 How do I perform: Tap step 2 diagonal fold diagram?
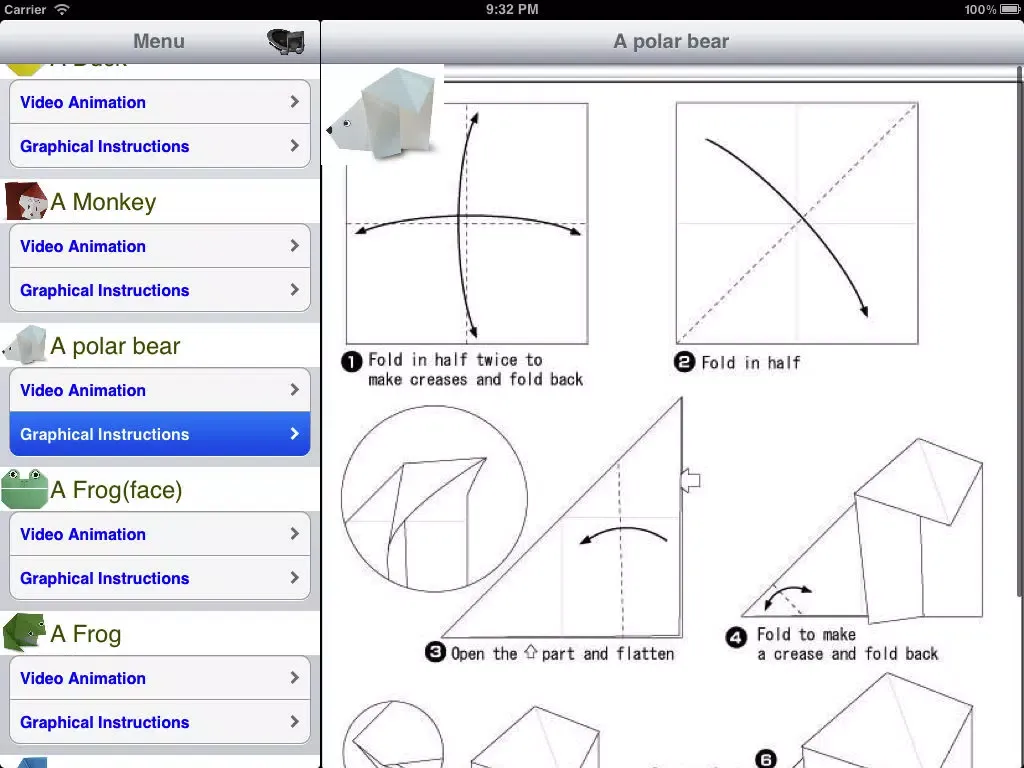point(797,223)
